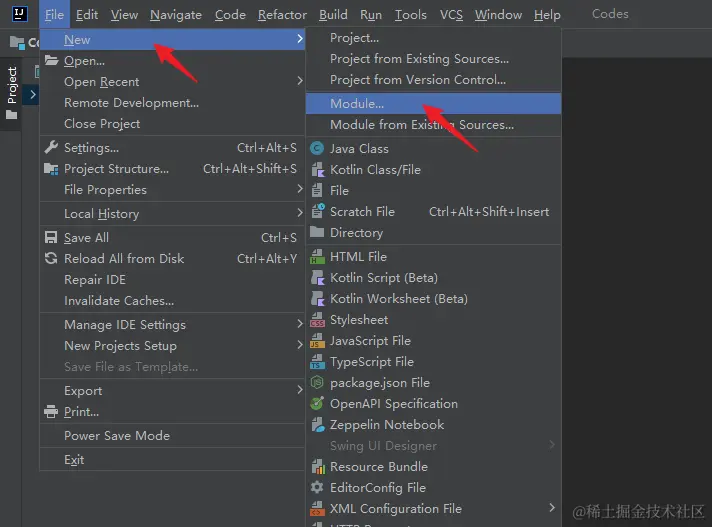Click the Print printer icon
Screen dimensions: 712x527
point(51,411)
